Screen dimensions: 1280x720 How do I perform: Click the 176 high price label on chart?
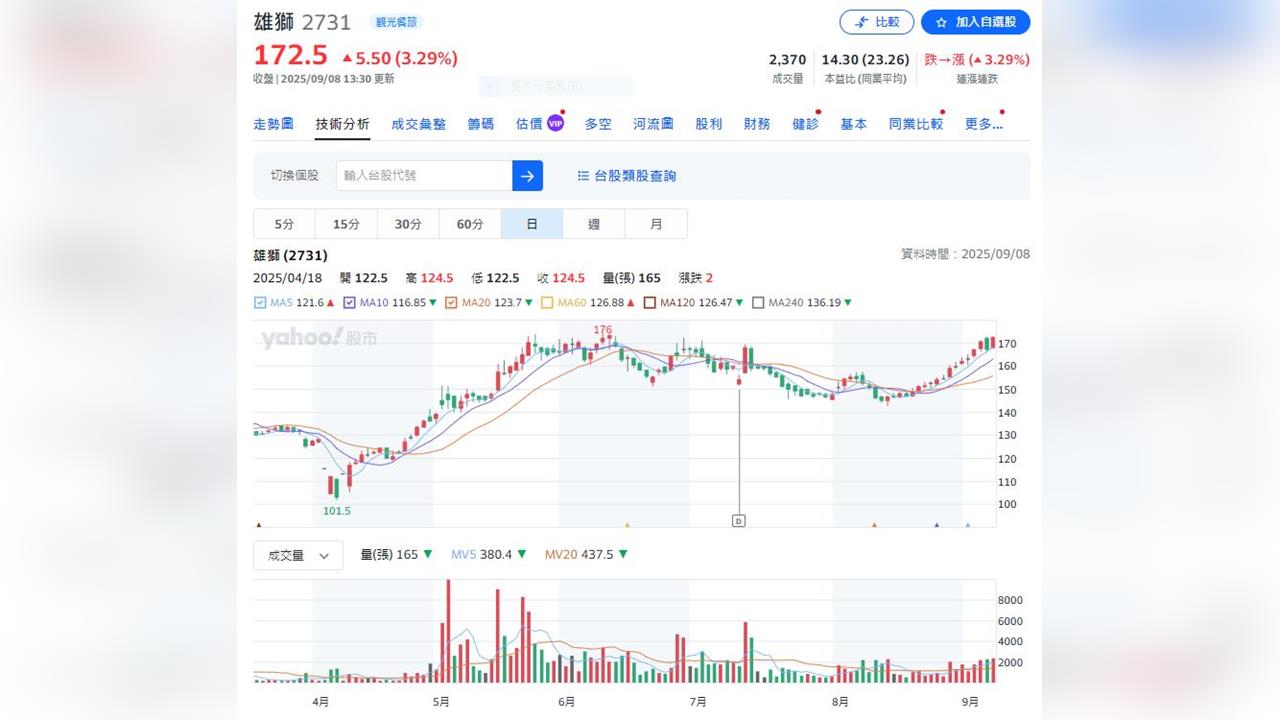point(602,330)
